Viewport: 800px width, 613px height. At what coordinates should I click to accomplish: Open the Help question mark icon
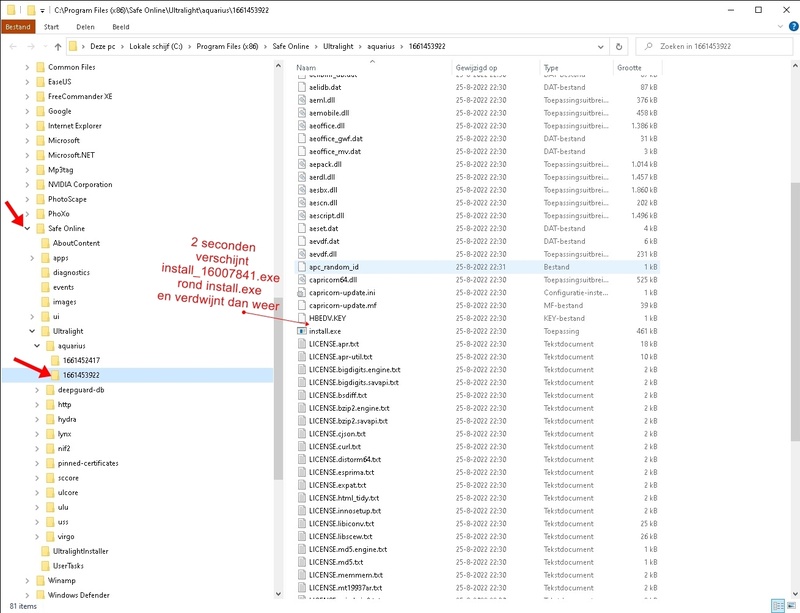click(x=793, y=27)
